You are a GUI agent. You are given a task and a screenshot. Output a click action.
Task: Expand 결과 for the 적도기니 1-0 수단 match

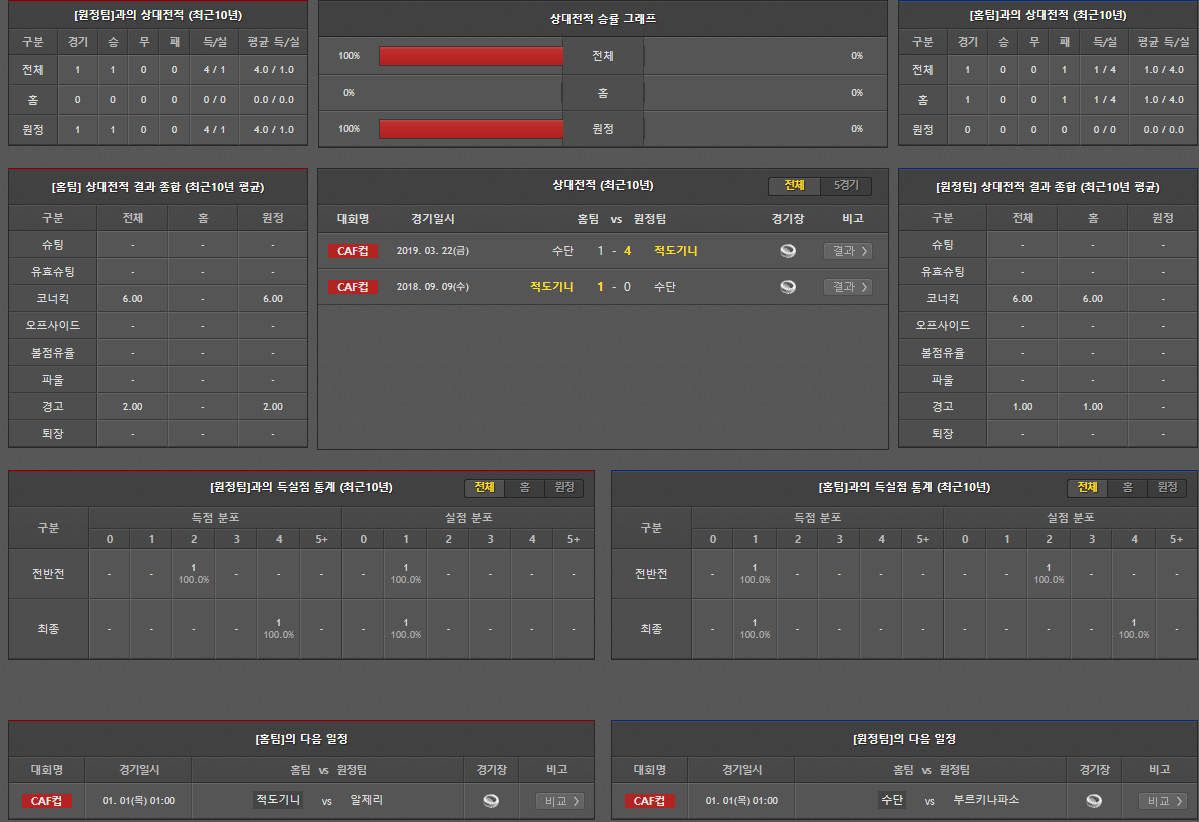tap(847, 287)
